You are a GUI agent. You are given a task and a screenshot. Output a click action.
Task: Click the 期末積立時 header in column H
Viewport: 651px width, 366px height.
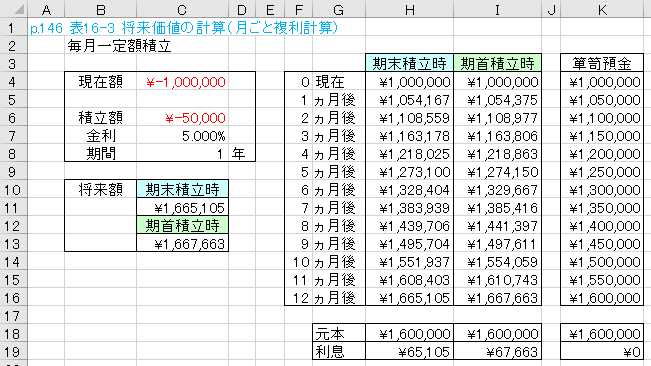[409, 63]
